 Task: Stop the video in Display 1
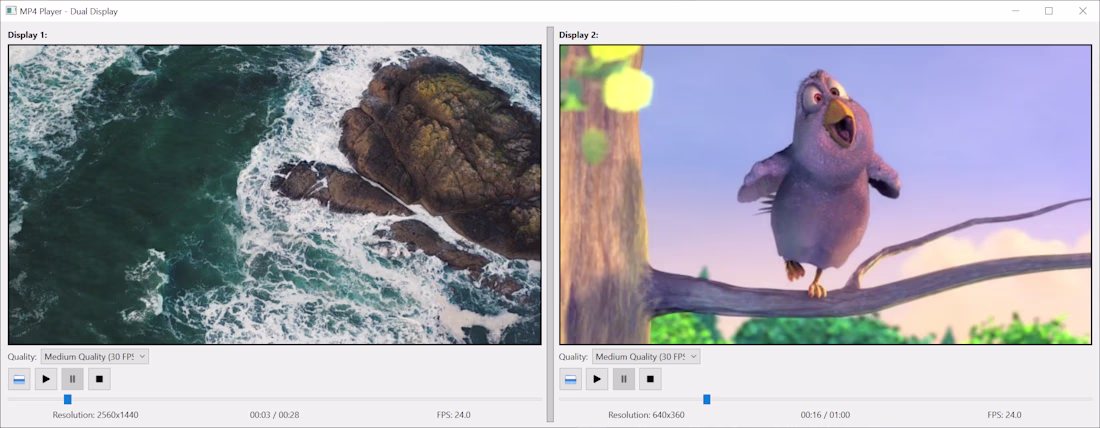[99, 379]
